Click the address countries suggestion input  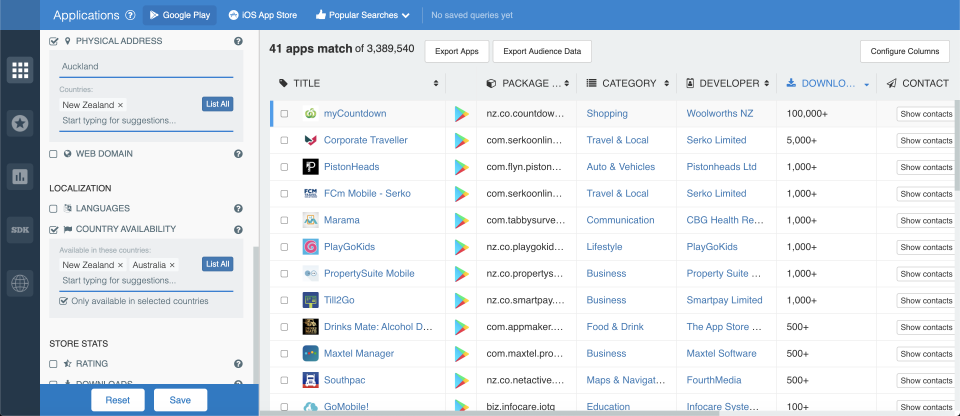[x=146, y=121]
